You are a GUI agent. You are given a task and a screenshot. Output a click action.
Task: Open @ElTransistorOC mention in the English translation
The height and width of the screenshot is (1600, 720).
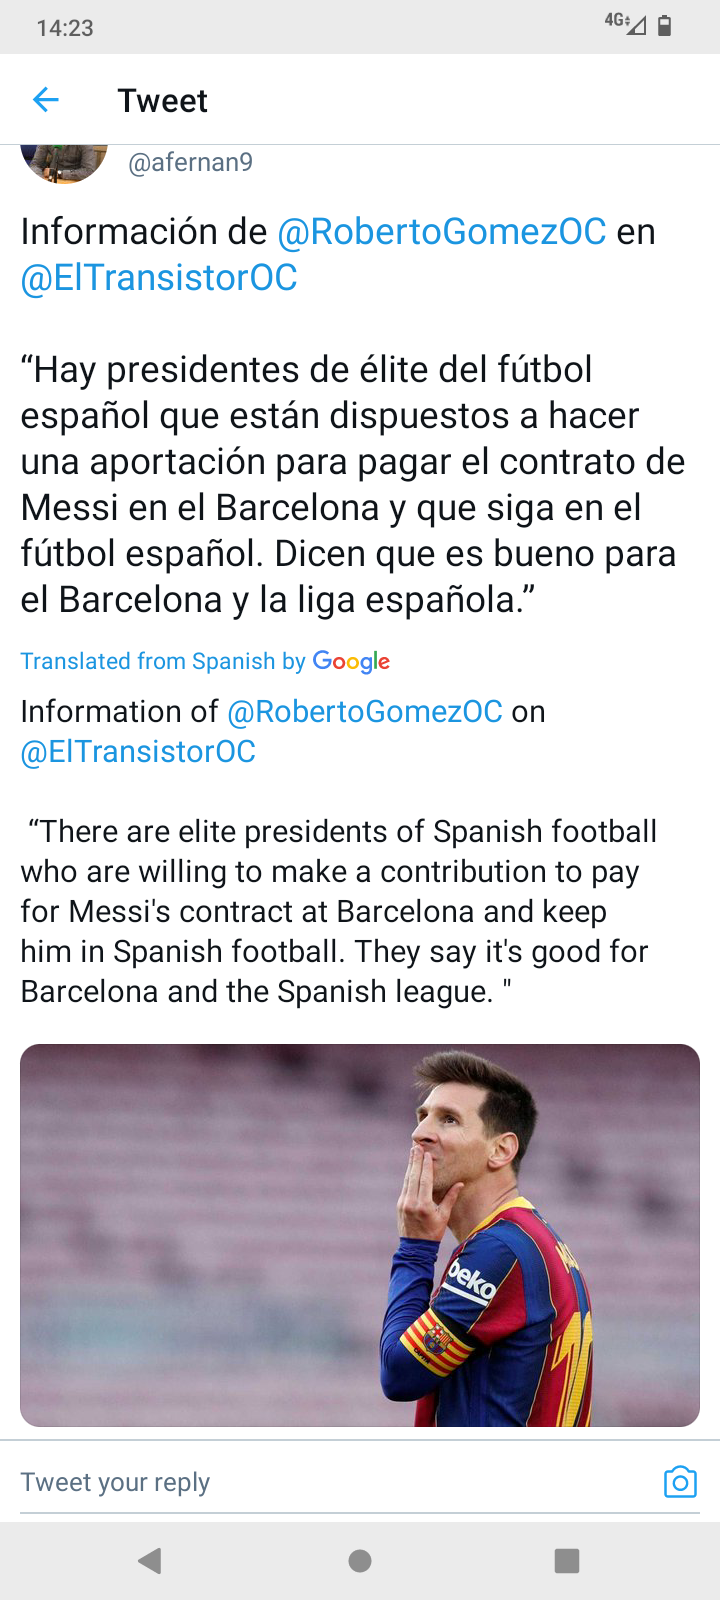point(138,752)
